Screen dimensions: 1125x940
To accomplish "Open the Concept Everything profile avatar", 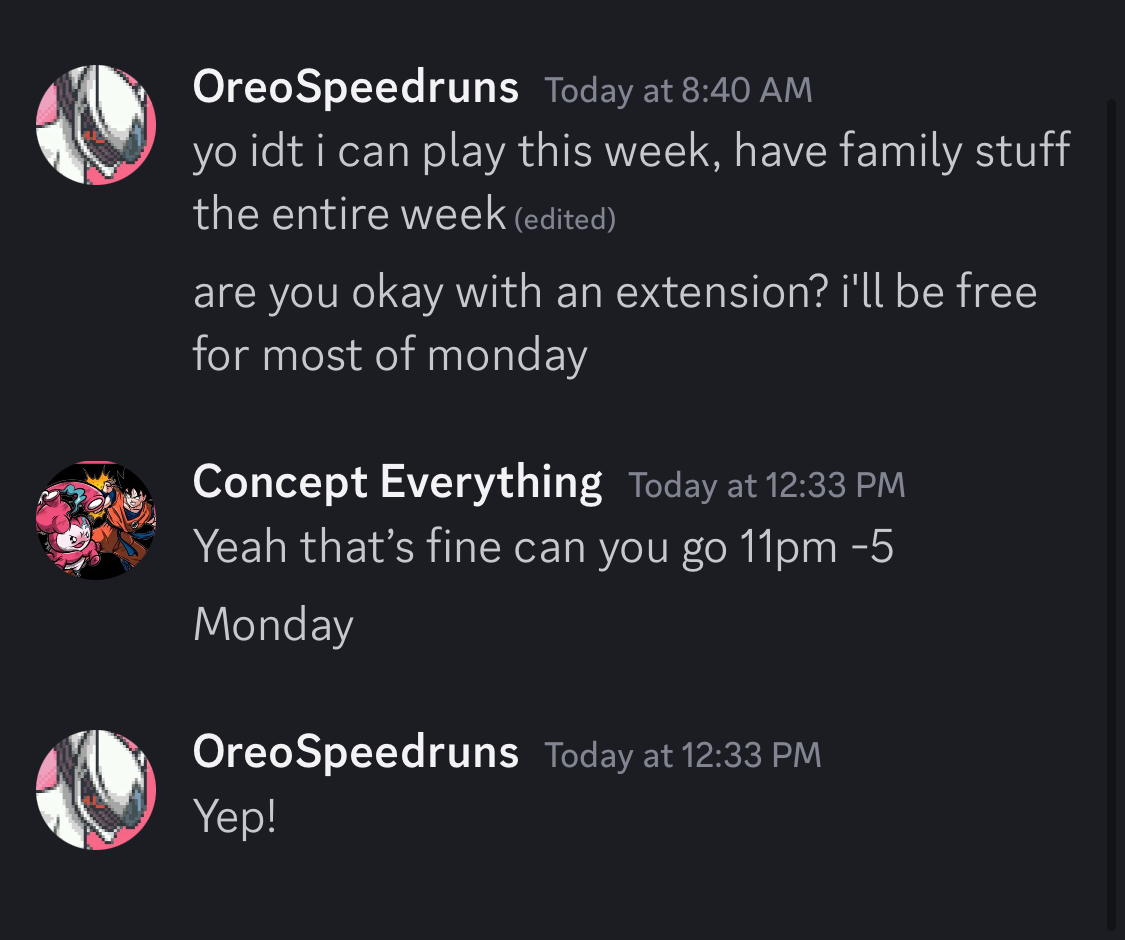I will tap(96, 520).
